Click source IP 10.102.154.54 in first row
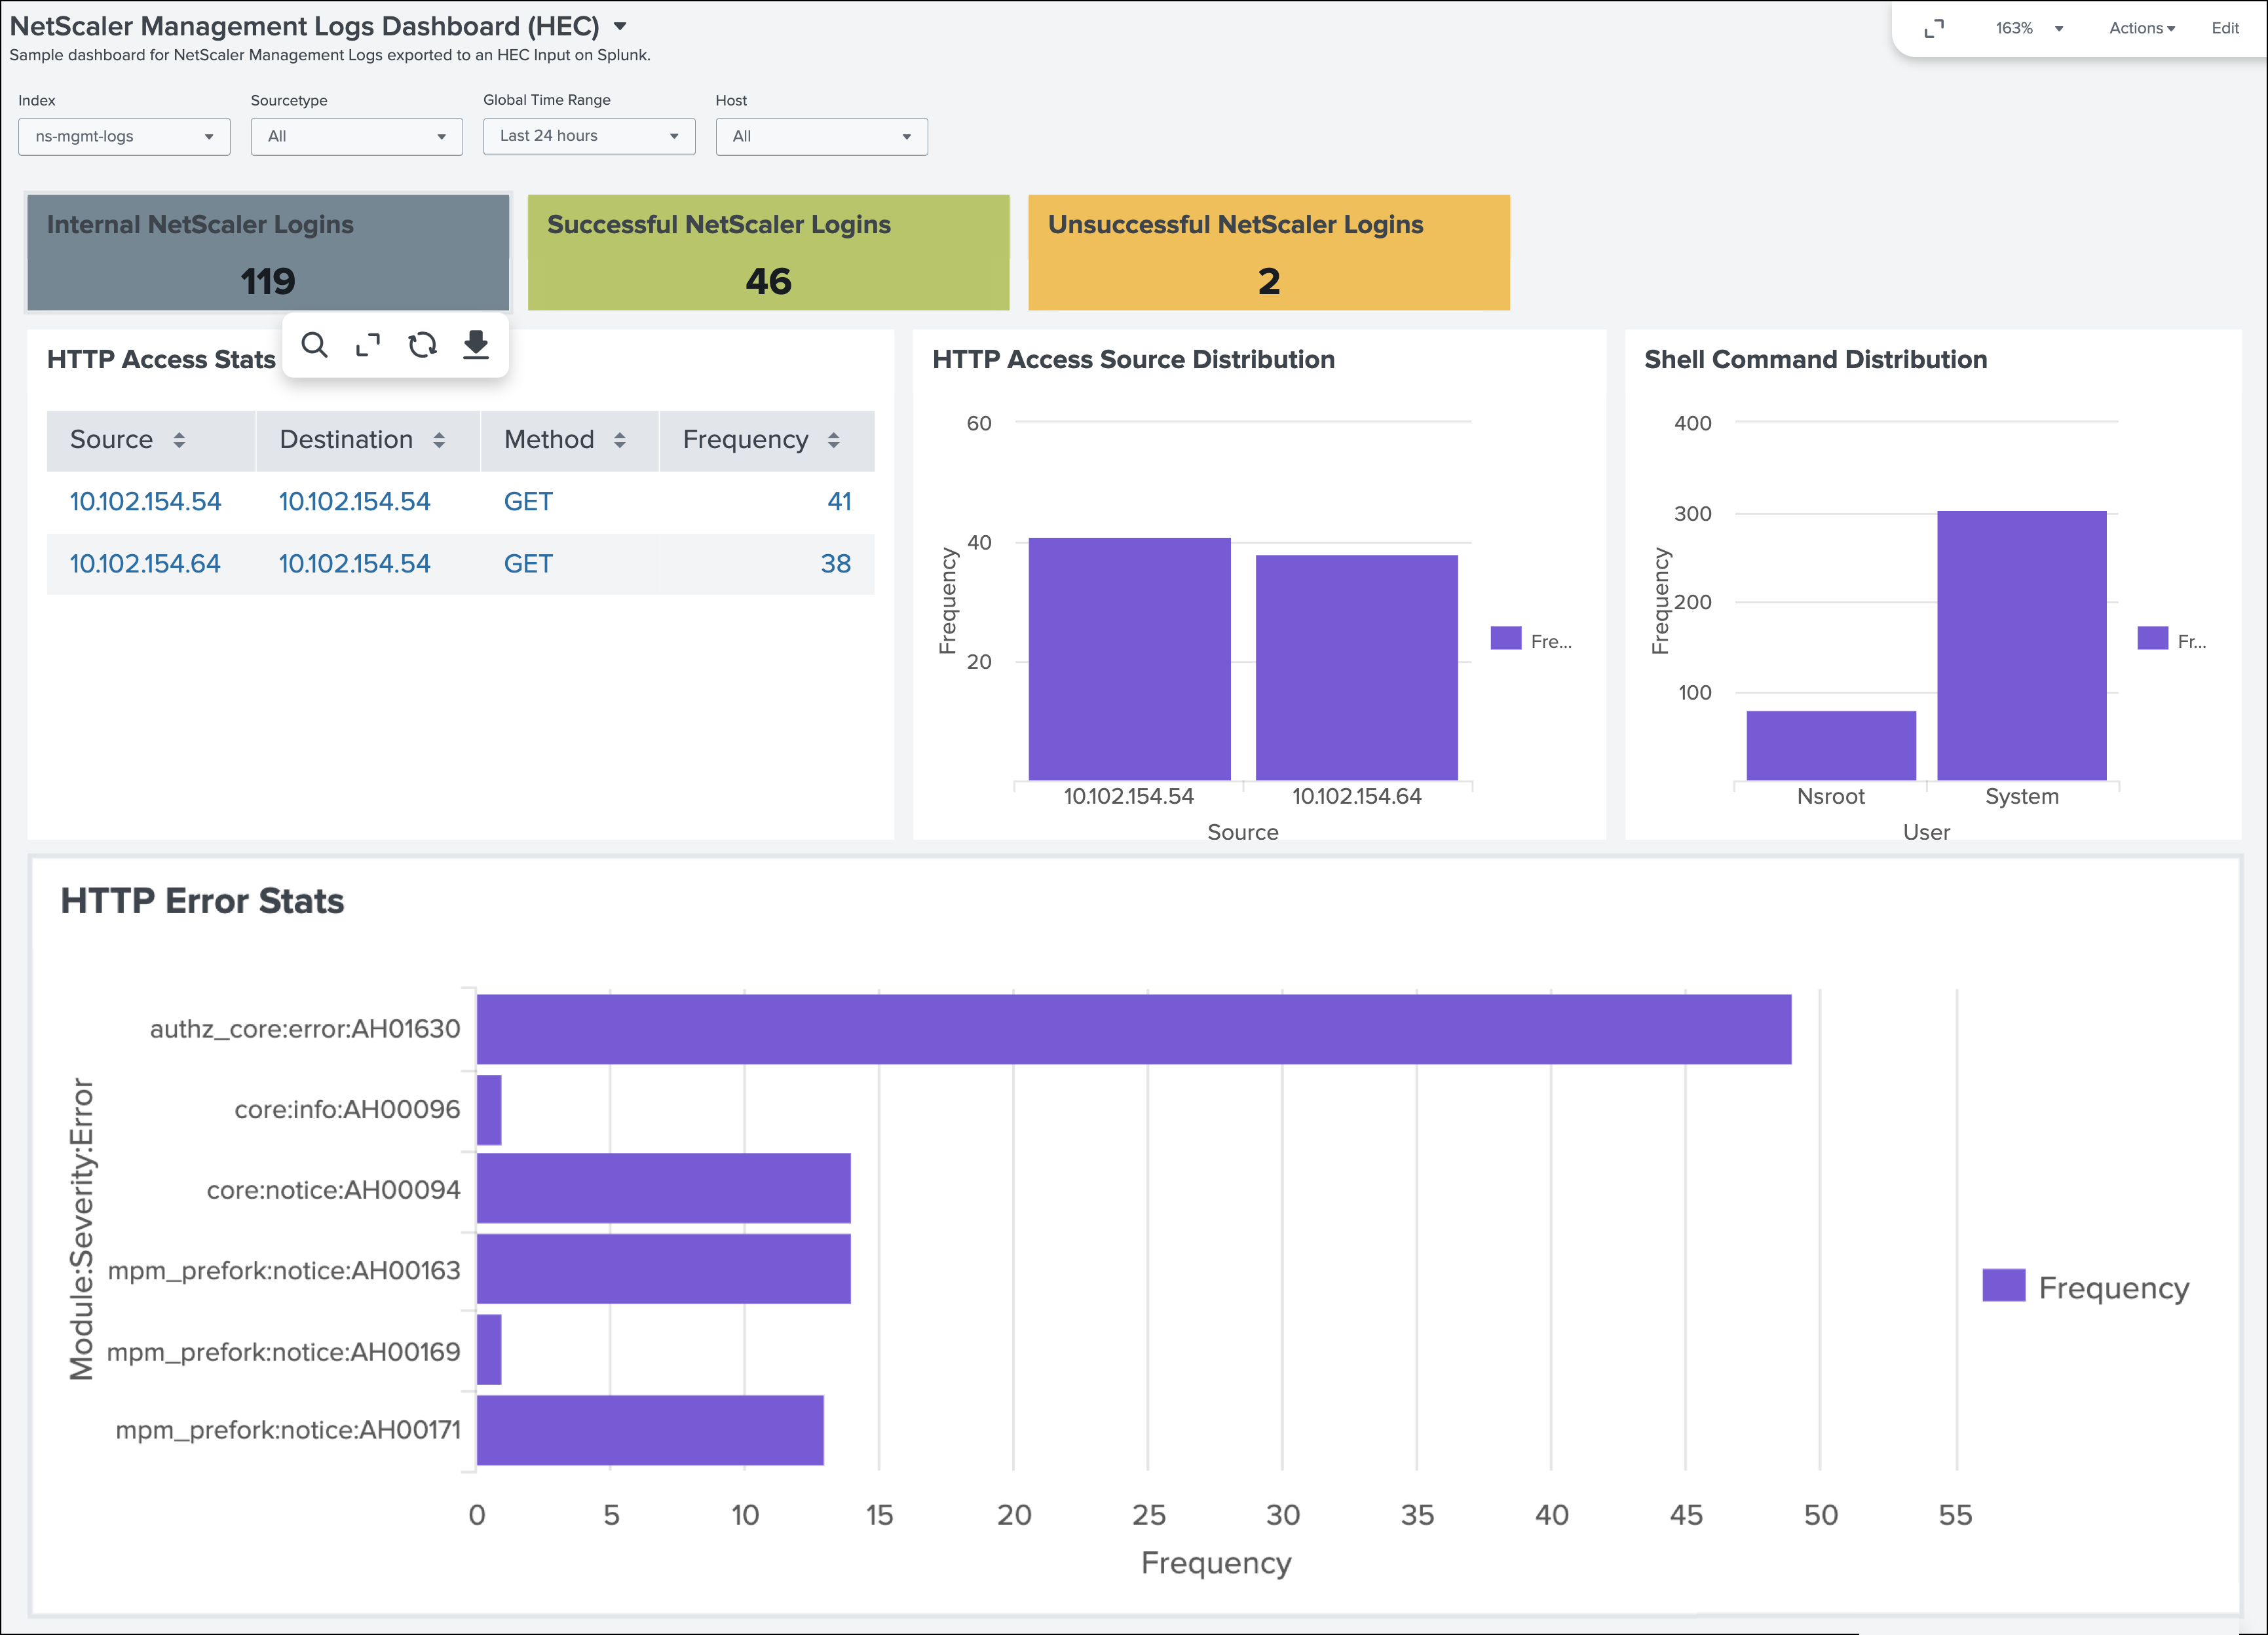2268x1635 pixels. pos(145,502)
